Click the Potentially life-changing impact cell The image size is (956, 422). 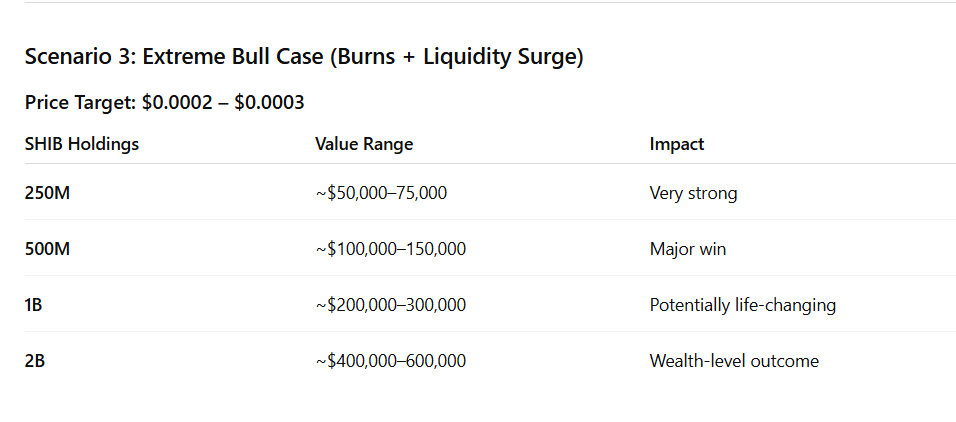(742, 305)
